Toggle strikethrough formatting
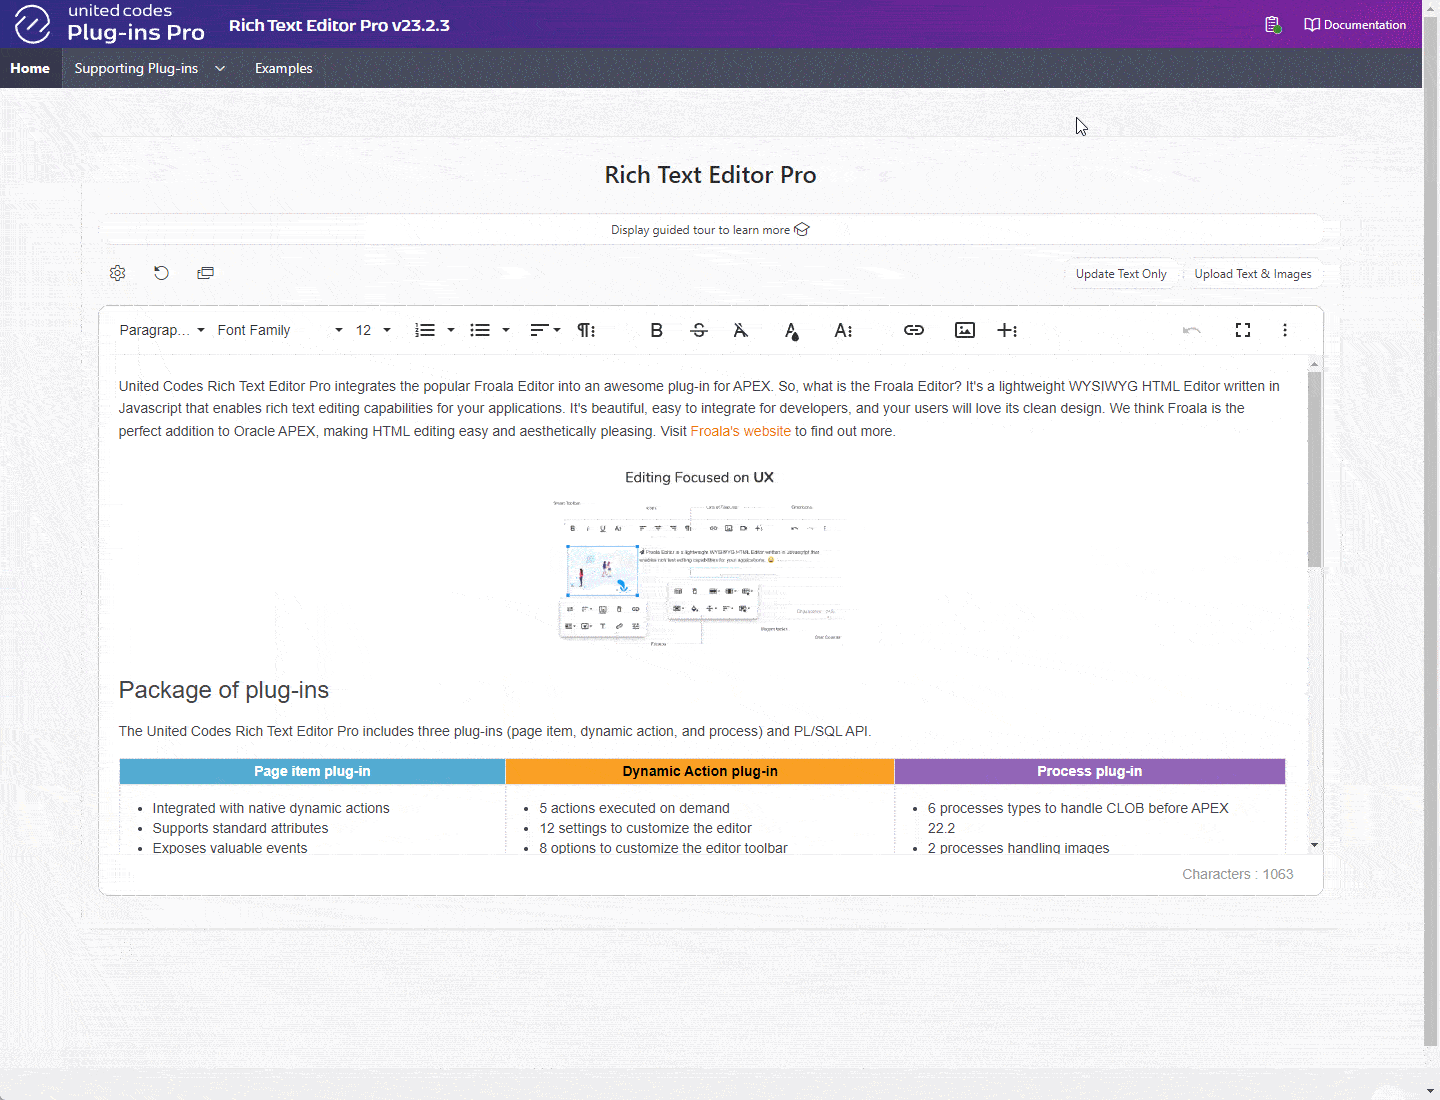 point(699,330)
